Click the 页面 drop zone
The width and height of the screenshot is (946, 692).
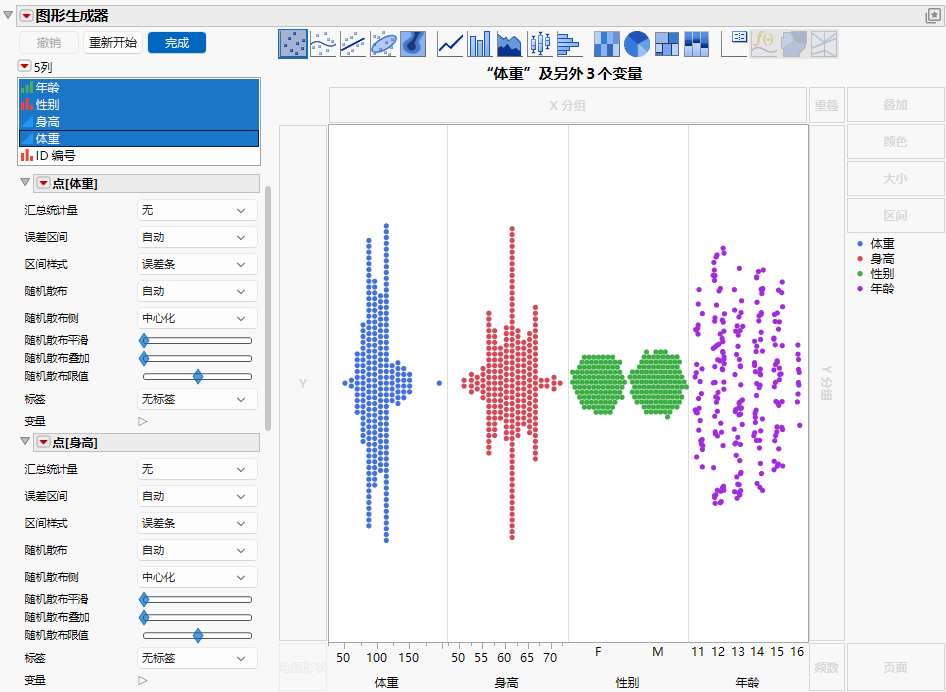click(x=895, y=667)
